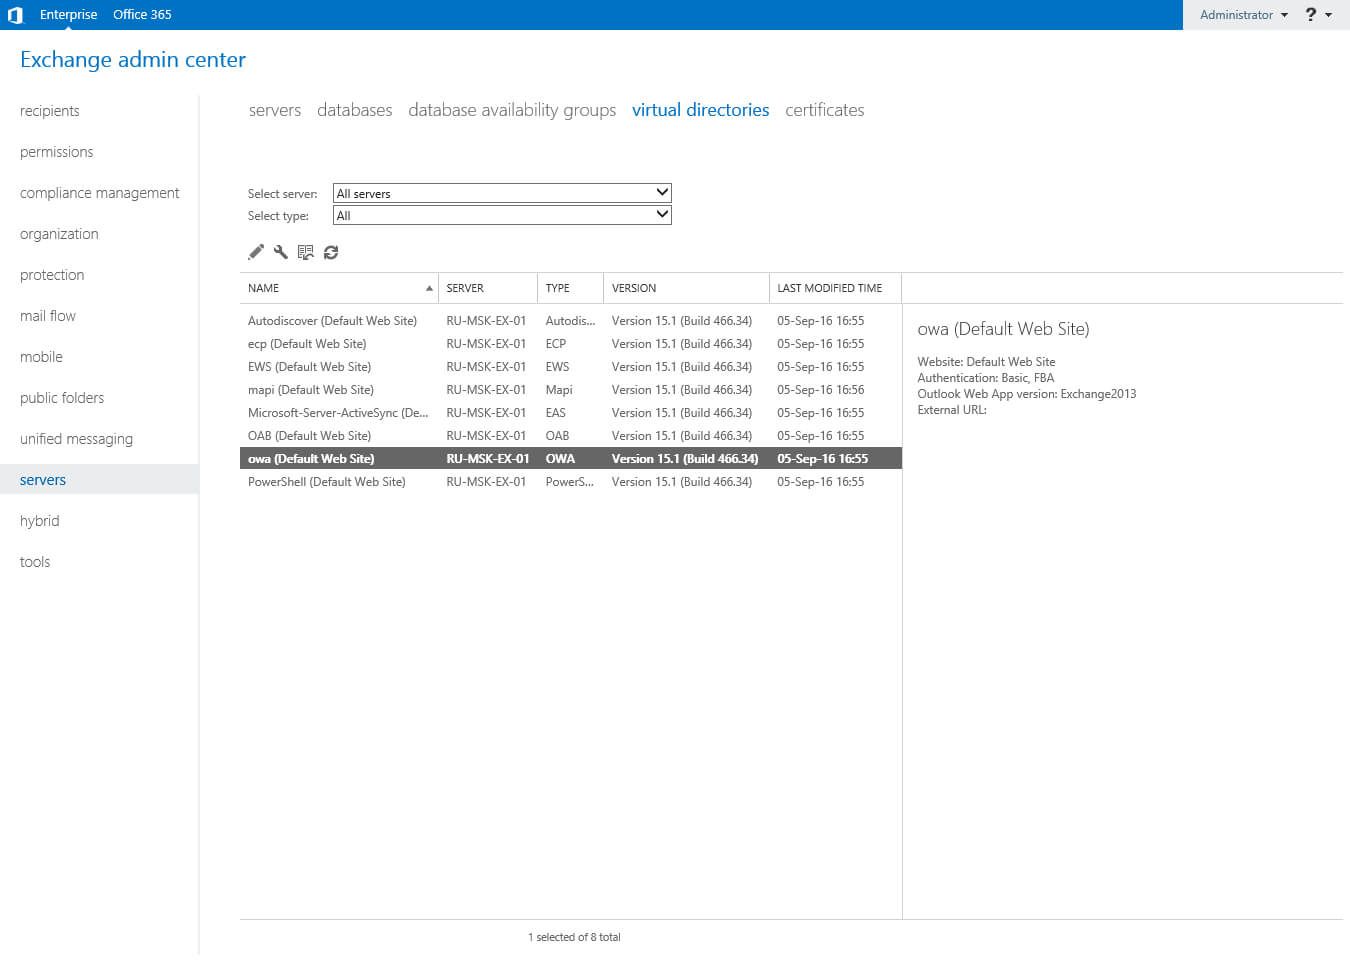Image resolution: width=1350 pixels, height=970 pixels.
Task: Click the Authentication: Basic, FBA detail
Action: 986,378
